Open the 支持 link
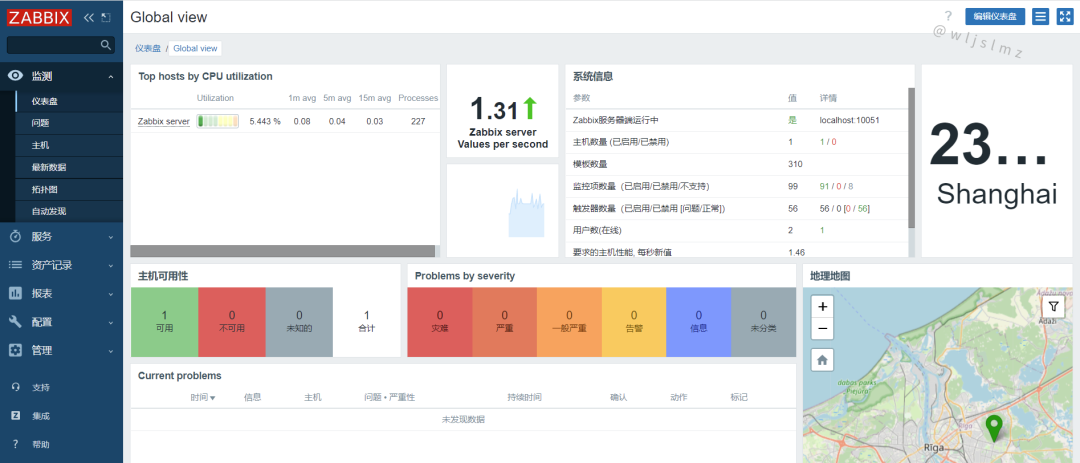The image size is (1080, 463). [x=41, y=387]
